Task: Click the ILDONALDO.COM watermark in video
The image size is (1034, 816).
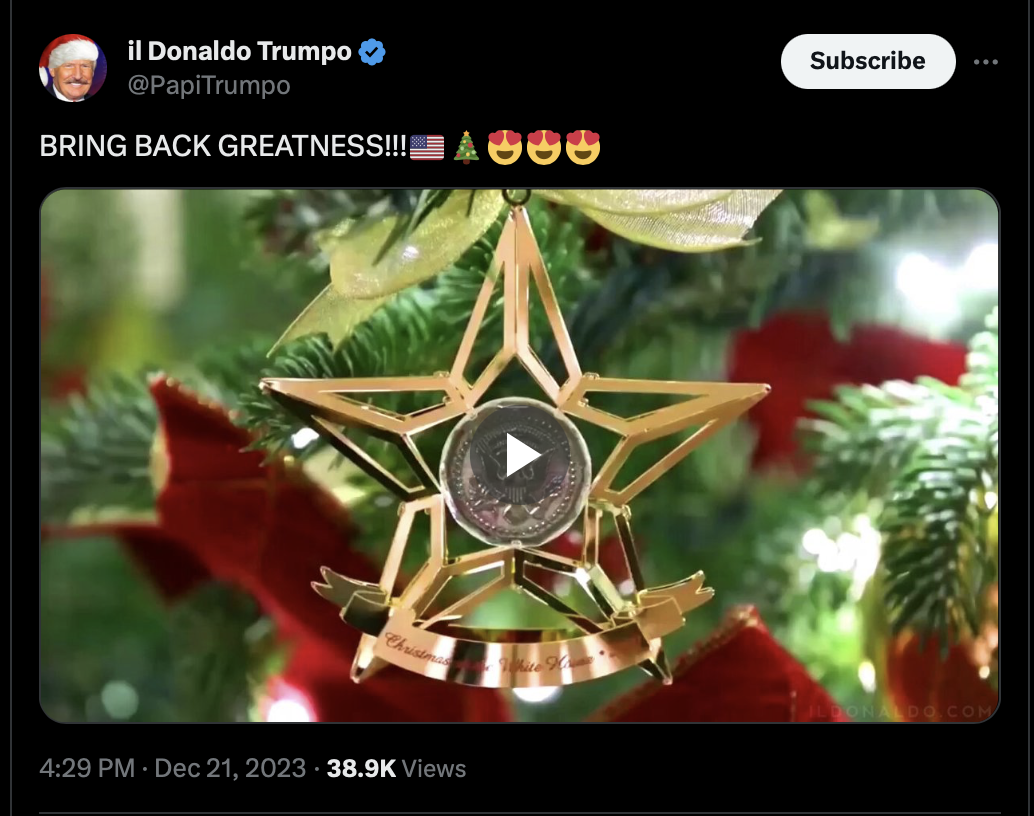Action: coord(900,711)
